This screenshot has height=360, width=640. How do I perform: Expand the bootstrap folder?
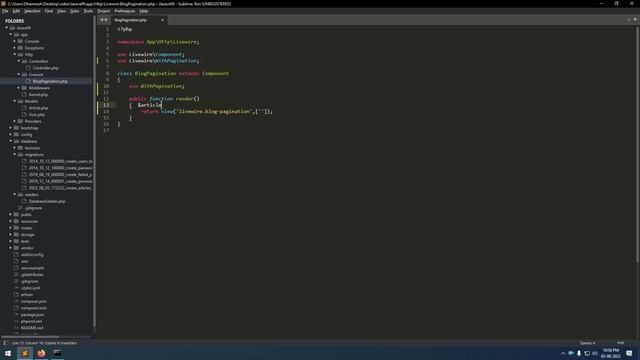[x=11, y=128]
